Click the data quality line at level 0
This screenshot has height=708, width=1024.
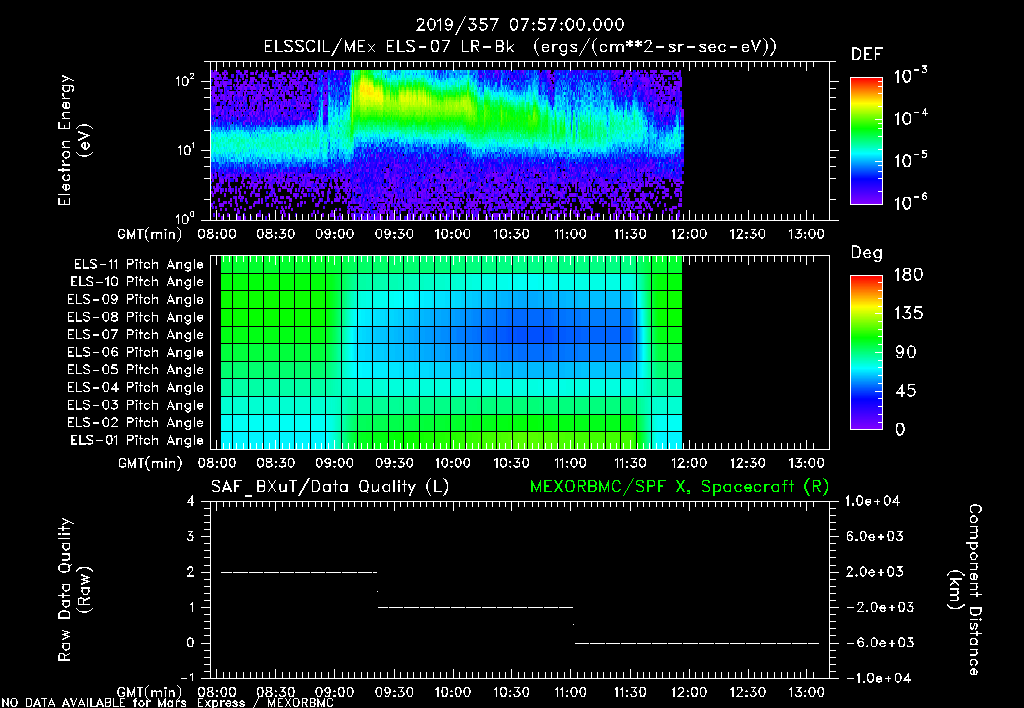pyautogui.click(x=697, y=643)
